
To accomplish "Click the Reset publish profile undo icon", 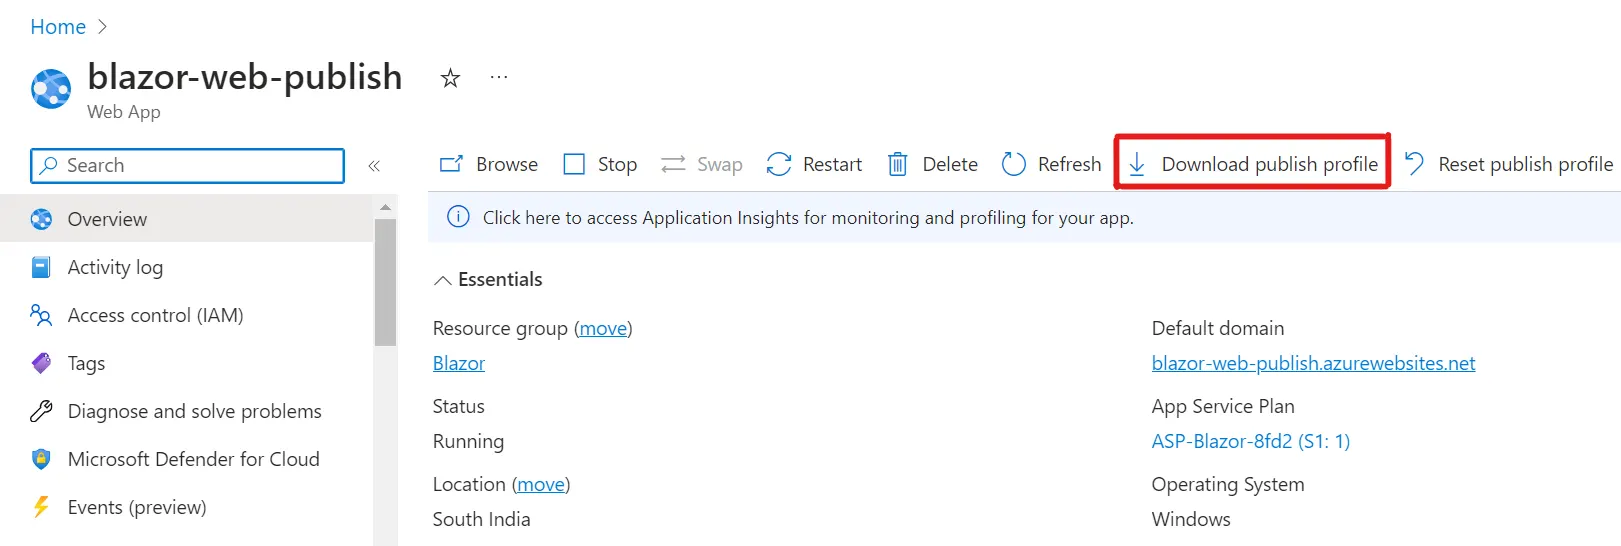I will [1414, 164].
